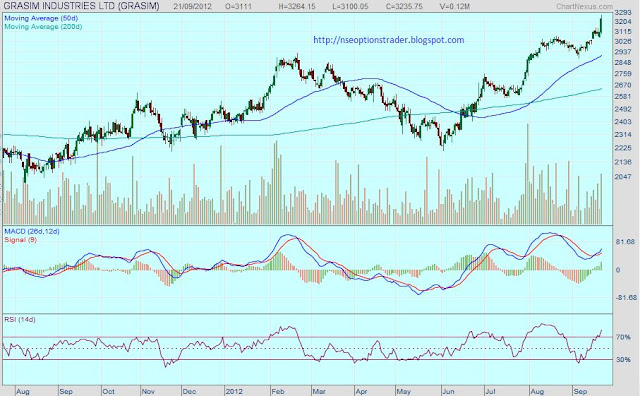Screen dimensions: 640x396
Task: Click the 2937 price axis label
Action: point(623,52)
